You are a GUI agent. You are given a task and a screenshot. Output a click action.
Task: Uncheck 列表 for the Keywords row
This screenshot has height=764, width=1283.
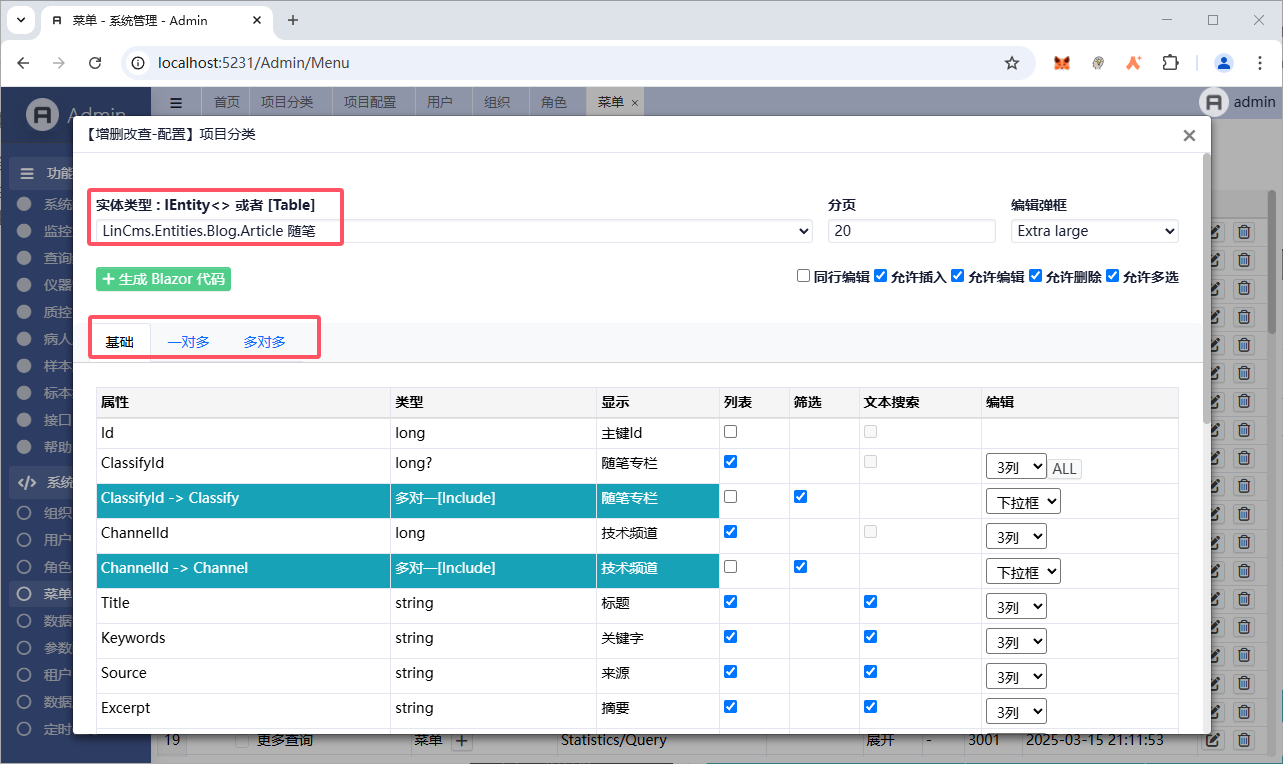(x=730, y=637)
